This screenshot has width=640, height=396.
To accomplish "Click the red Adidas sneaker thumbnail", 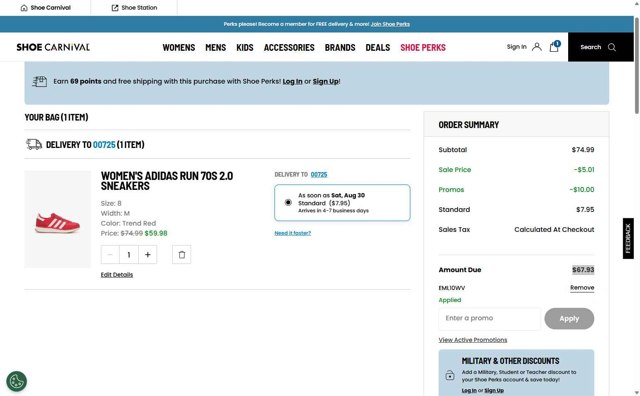I will point(58,219).
